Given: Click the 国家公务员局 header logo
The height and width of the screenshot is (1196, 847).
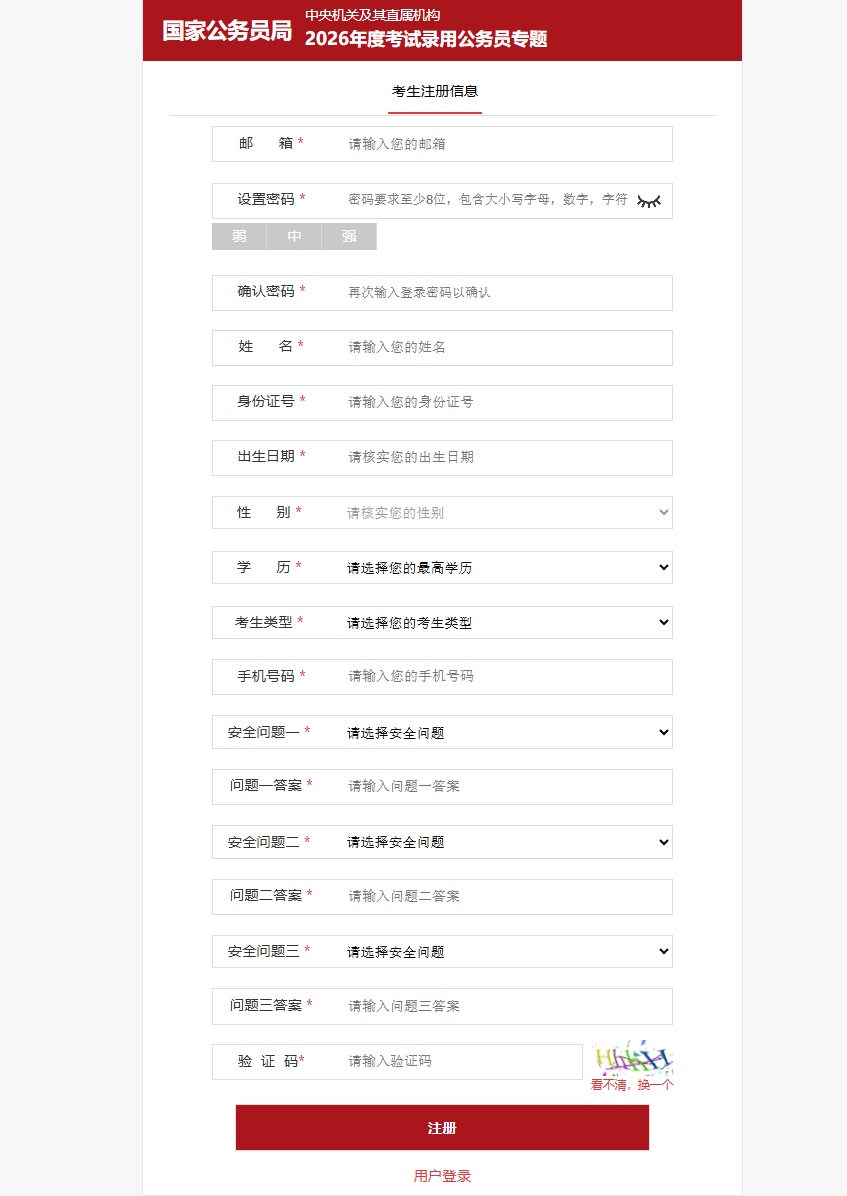Looking at the screenshot, I should point(227,31).
